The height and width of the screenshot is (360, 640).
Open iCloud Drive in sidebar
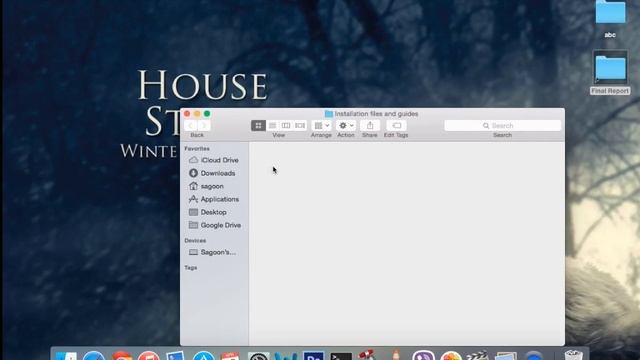click(214, 160)
